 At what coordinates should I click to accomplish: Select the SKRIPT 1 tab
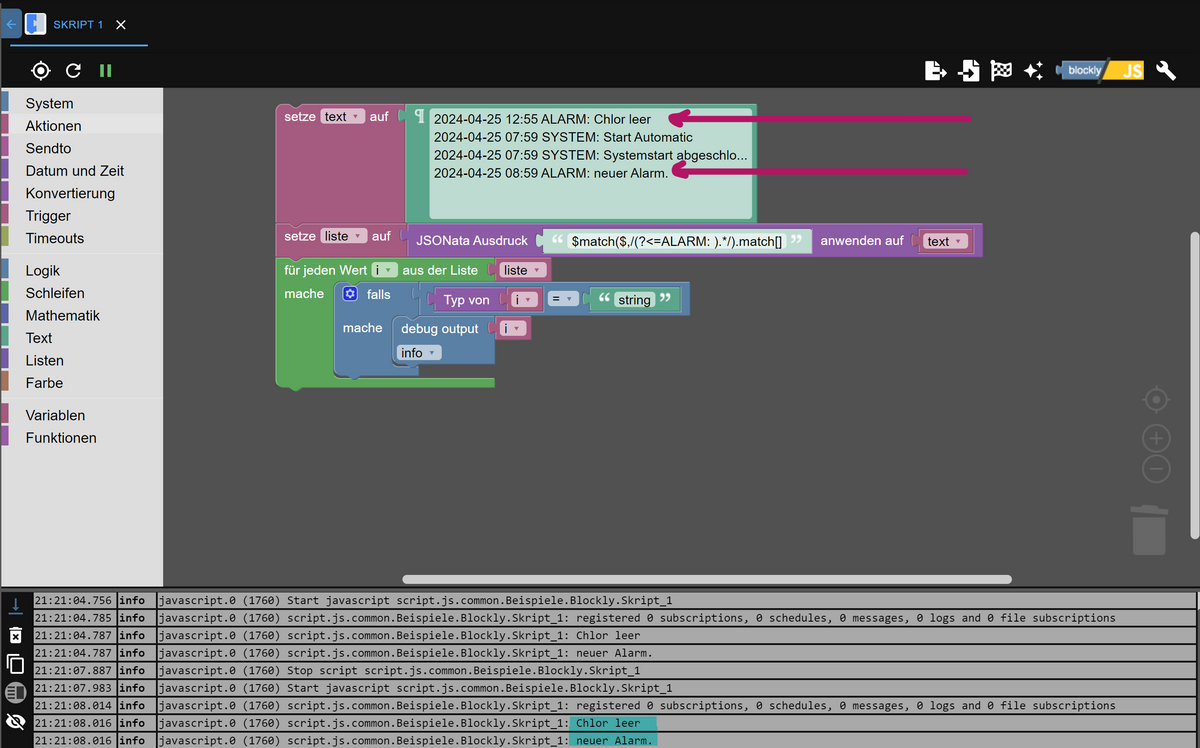(x=78, y=24)
